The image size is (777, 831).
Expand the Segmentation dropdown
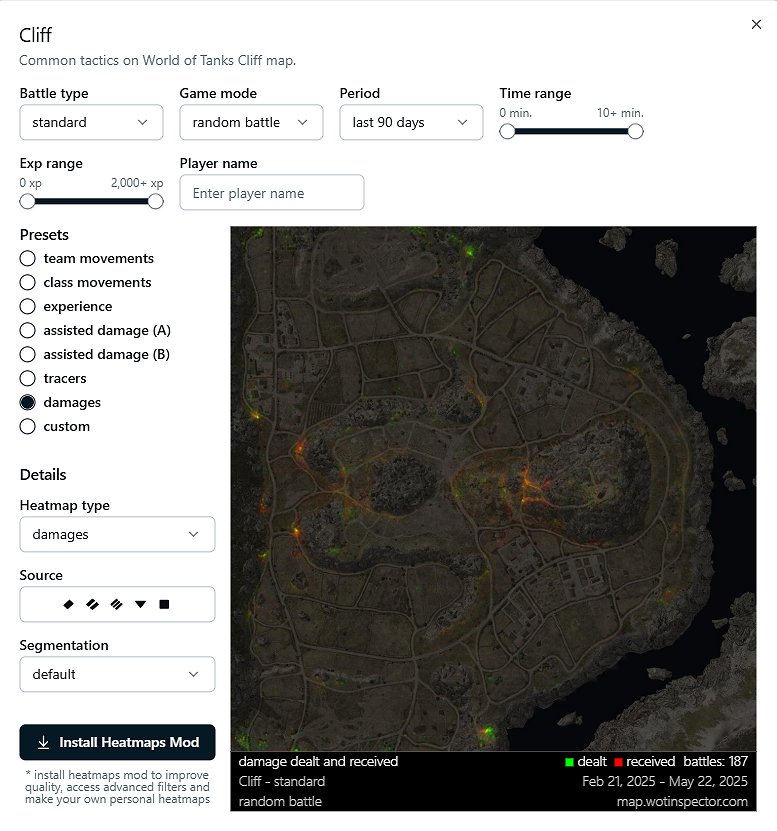point(117,674)
